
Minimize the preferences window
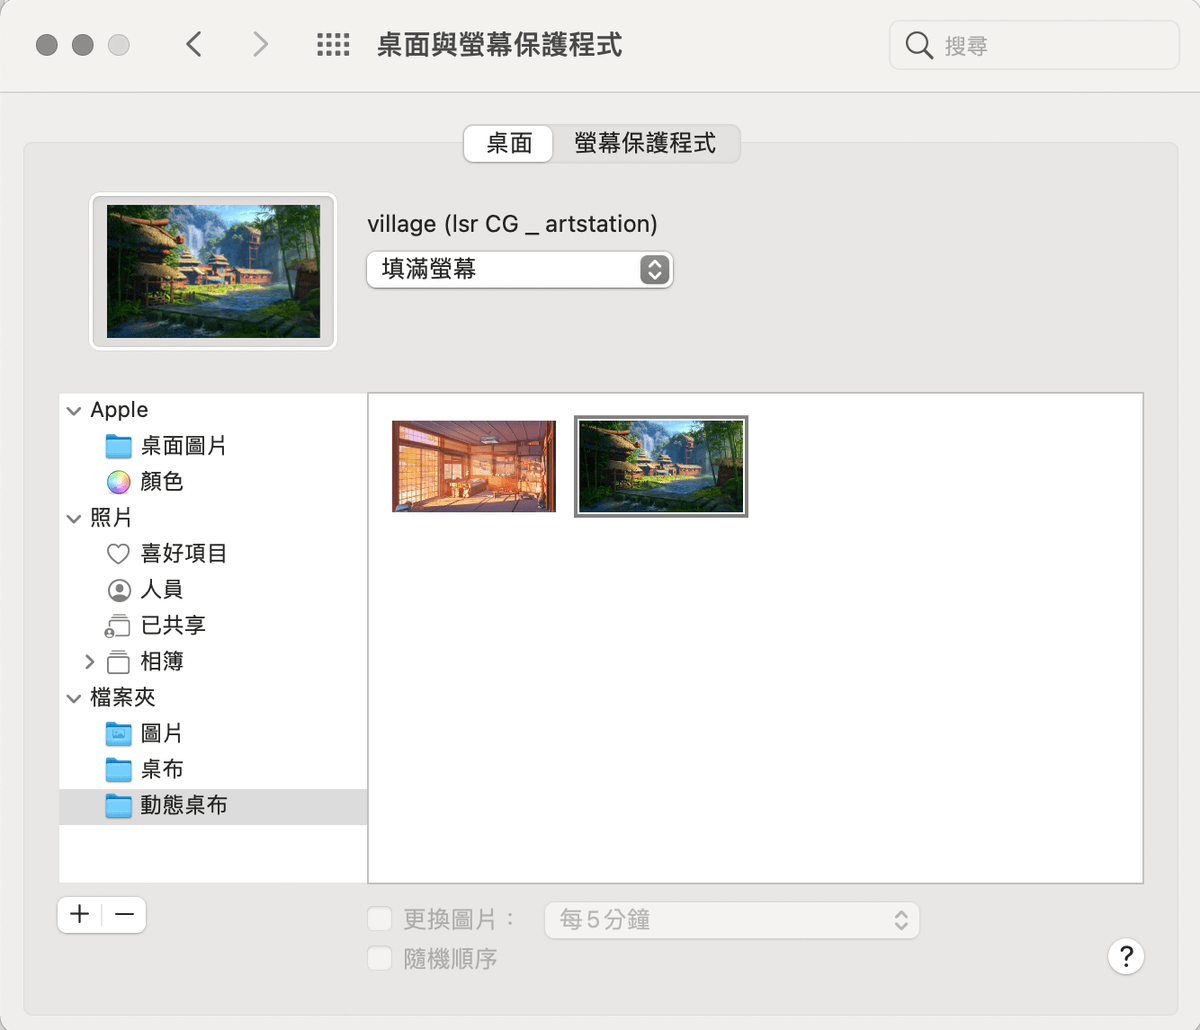[x=83, y=45]
